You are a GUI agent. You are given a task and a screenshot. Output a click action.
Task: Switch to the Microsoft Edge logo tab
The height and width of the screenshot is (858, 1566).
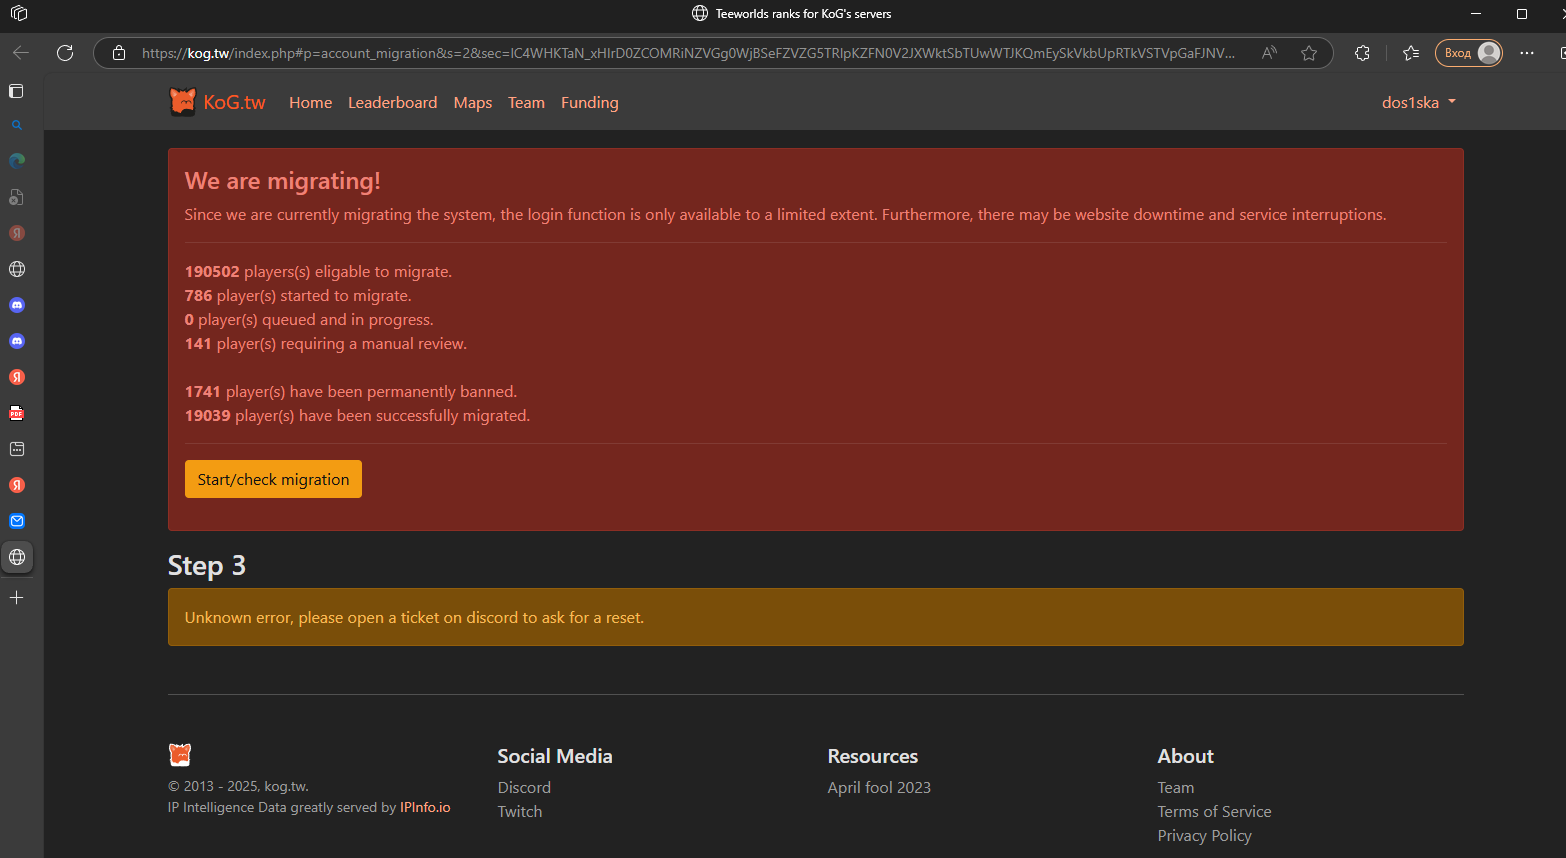point(16,161)
